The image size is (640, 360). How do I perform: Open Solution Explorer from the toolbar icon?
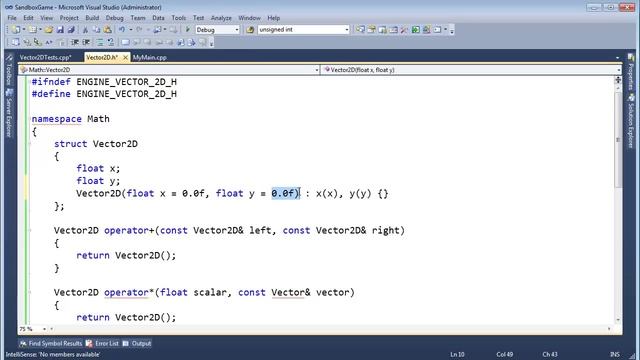[360, 30]
